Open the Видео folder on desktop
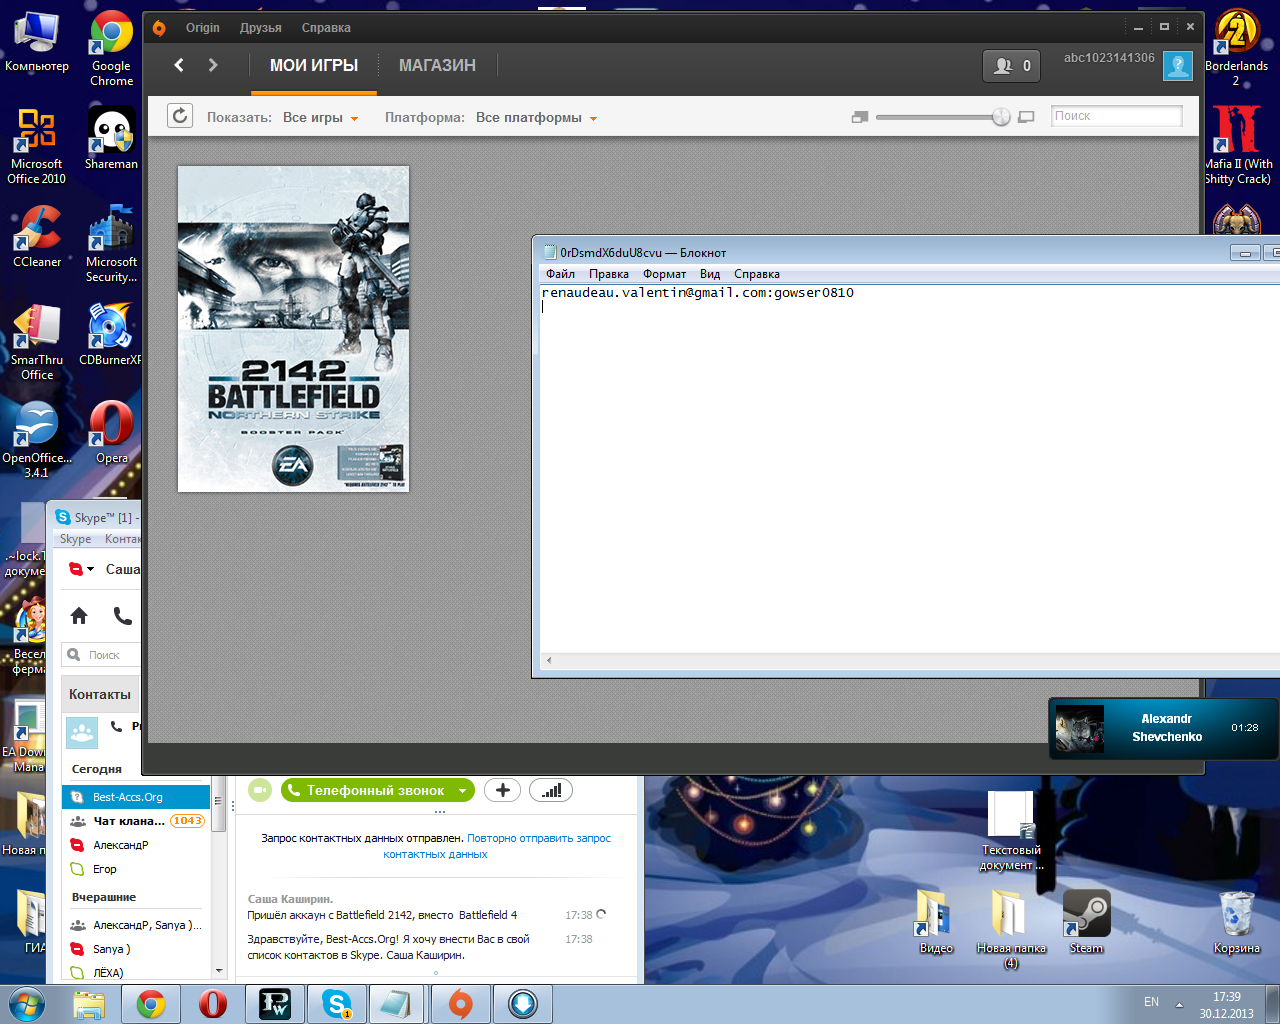This screenshot has height=1024, width=1280. (936, 922)
